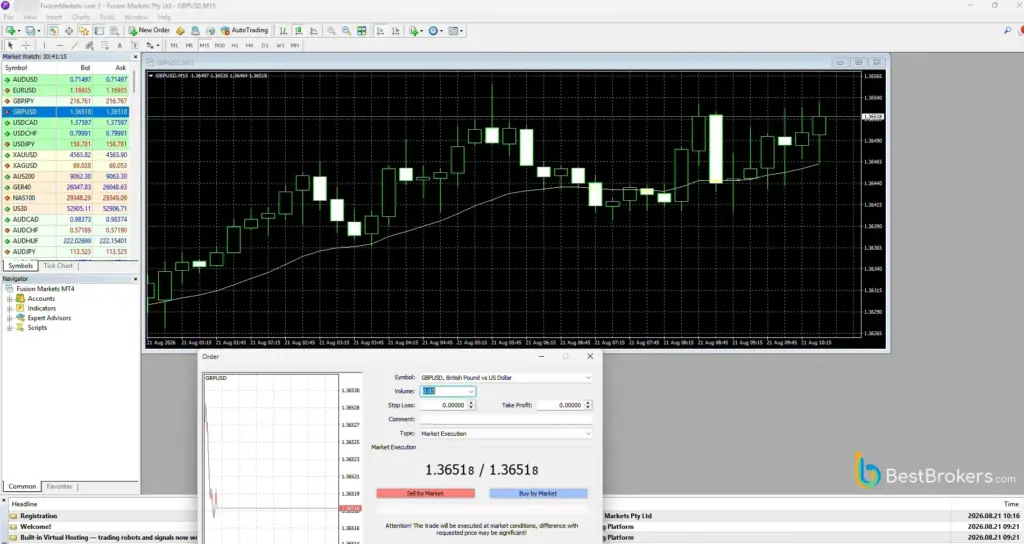Screen dimensions: 1024x544
Task: Click the Terminal panel toolbar icon
Action: pos(99,31)
